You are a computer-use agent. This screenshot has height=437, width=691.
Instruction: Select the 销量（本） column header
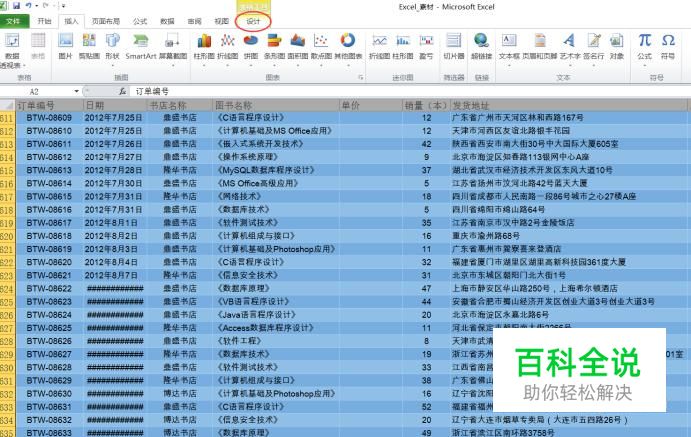pyautogui.click(x=426, y=105)
